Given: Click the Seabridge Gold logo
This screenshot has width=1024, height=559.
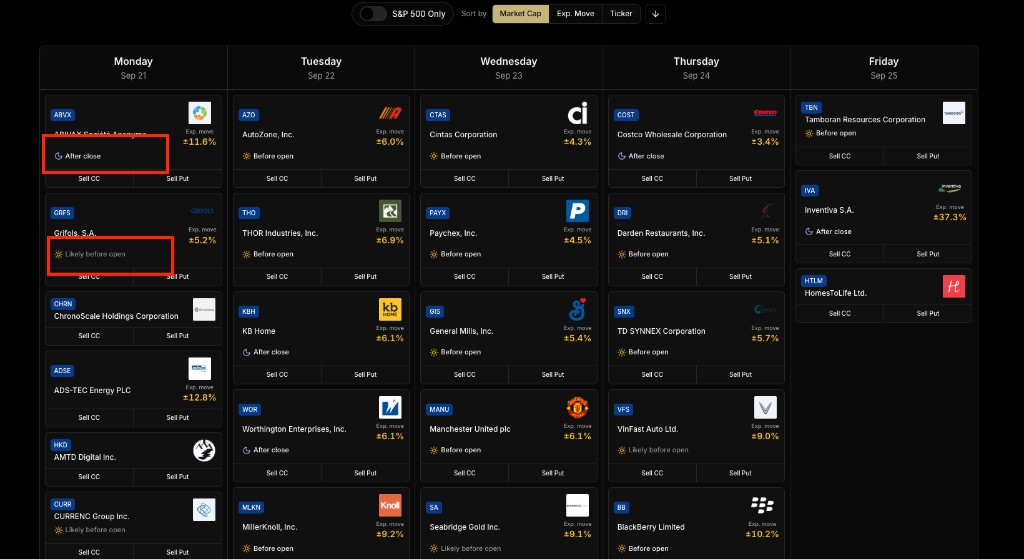Looking at the screenshot, I should (x=577, y=505).
